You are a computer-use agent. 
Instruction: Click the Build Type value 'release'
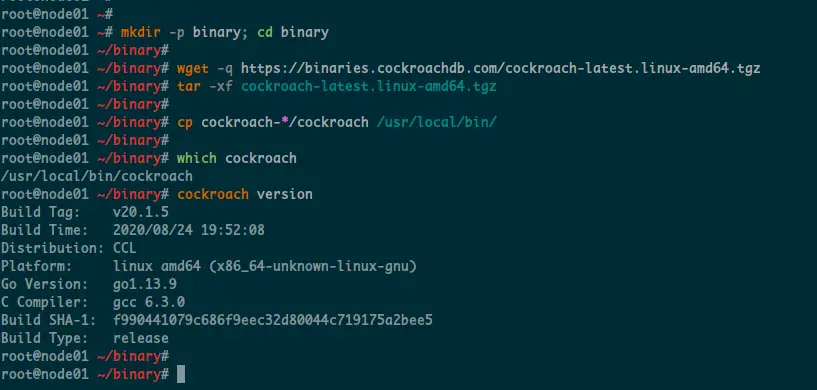pyautogui.click(x=141, y=338)
